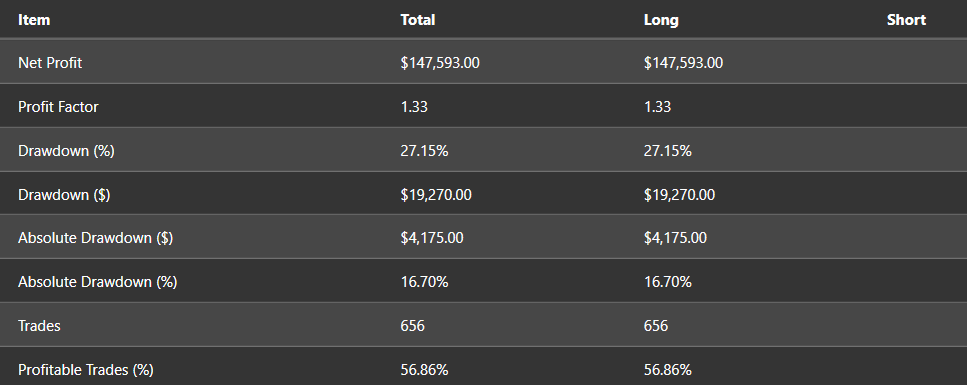Select the Profit Factor row label
Screen dimensions: 967x385
[x=58, y=107]
